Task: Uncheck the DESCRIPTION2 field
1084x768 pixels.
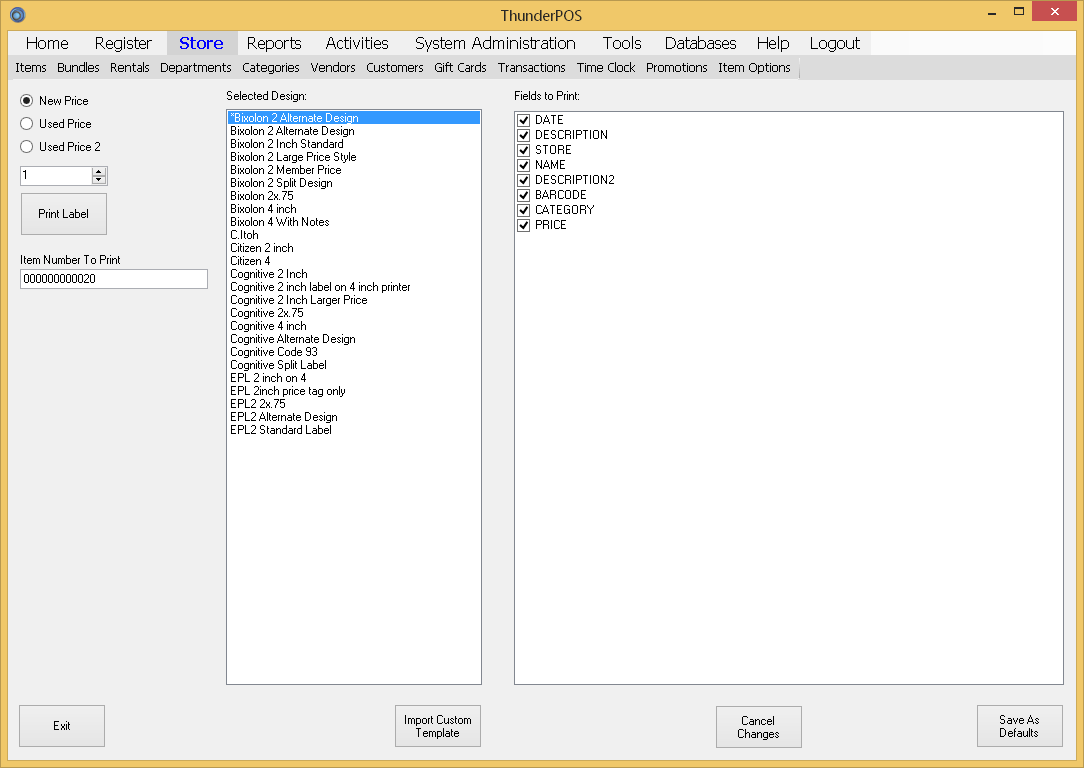Action: [524, 180]
